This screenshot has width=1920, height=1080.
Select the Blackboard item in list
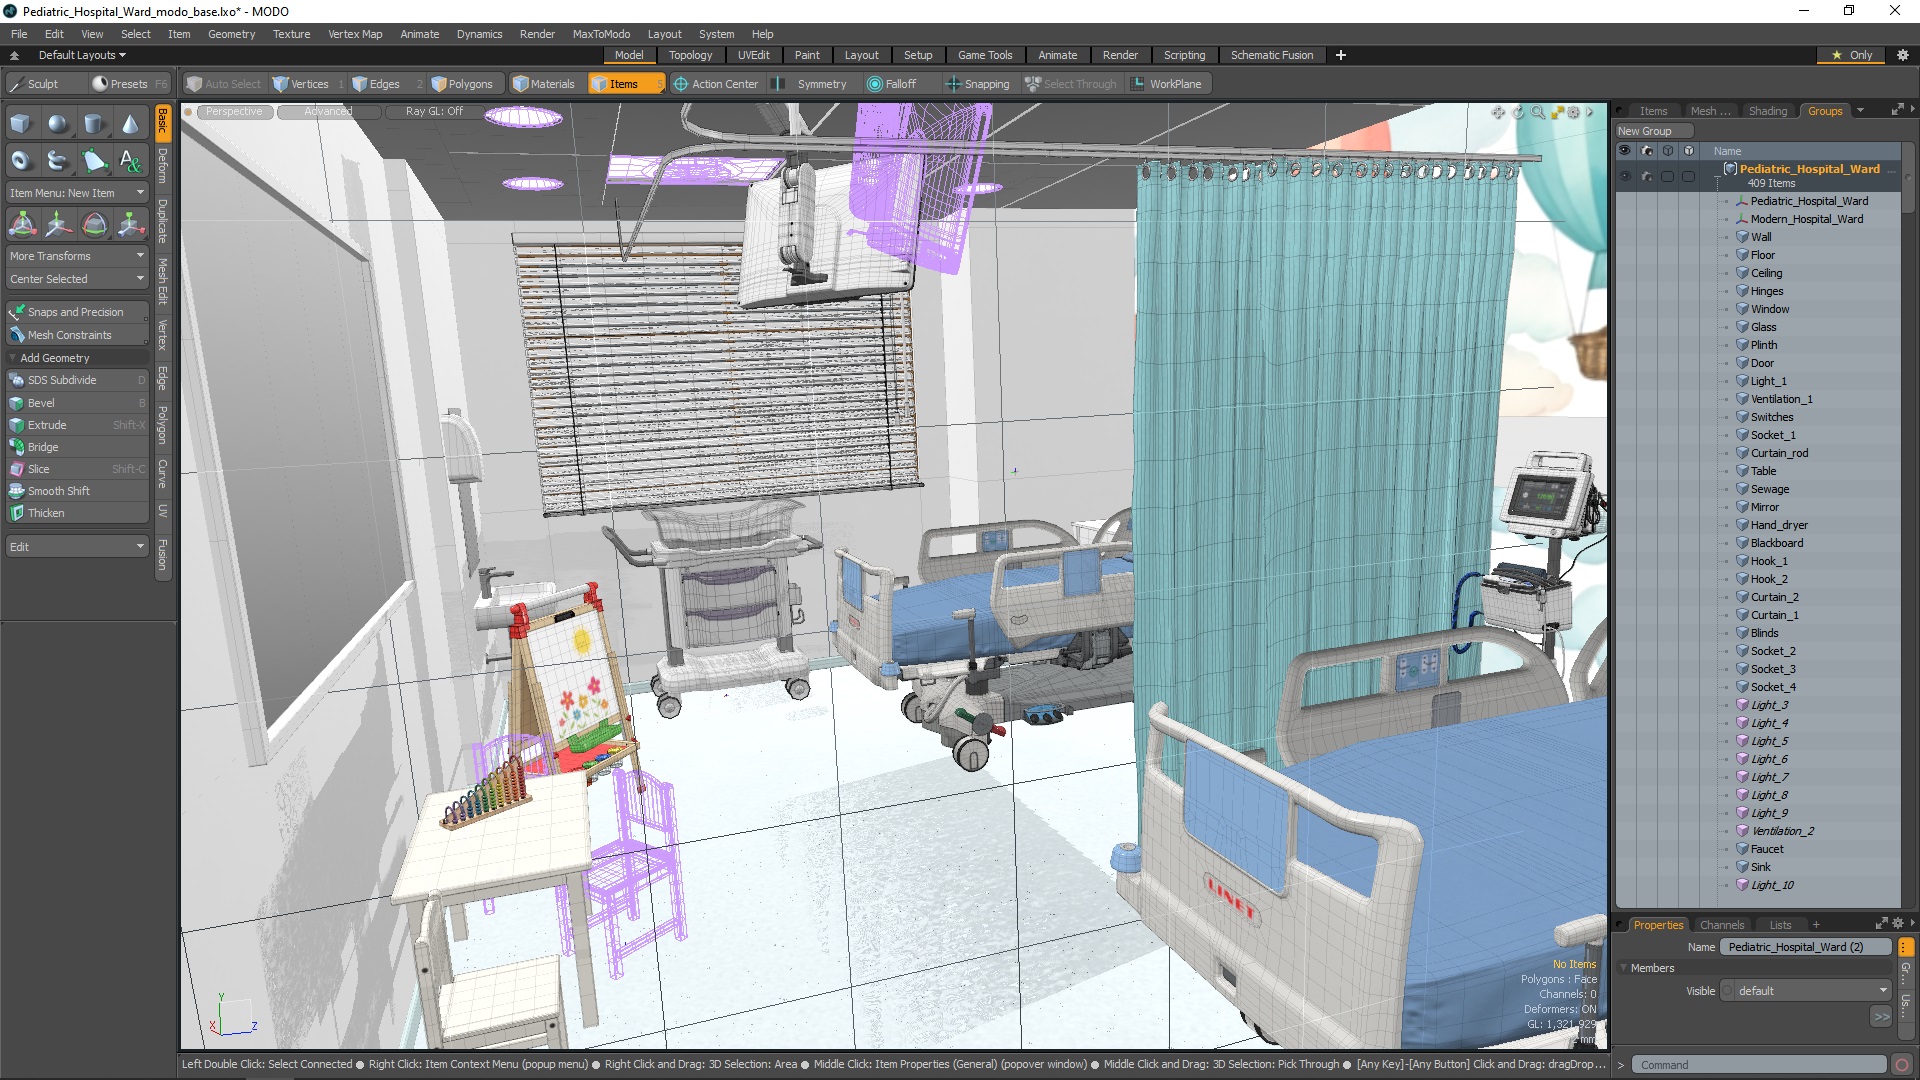tap(1777, 543)
